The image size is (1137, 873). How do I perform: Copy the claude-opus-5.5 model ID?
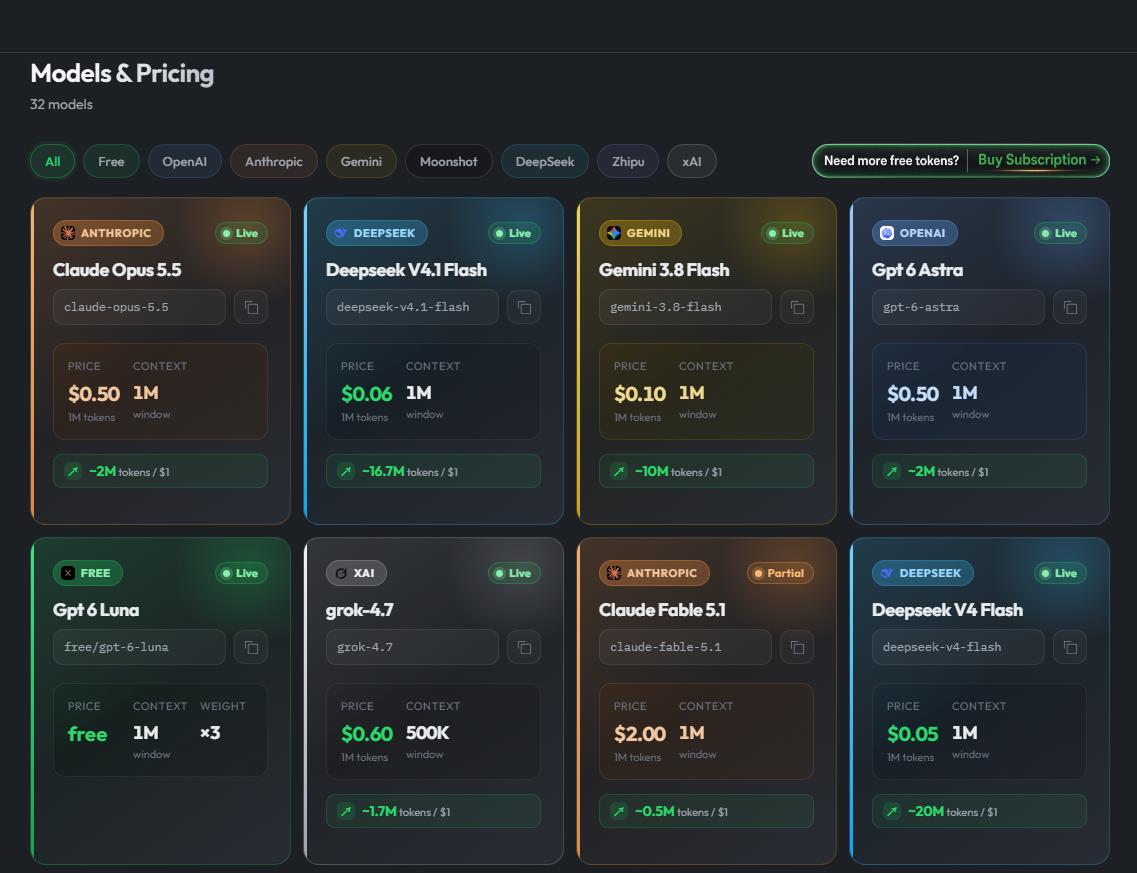pos(251,307)
